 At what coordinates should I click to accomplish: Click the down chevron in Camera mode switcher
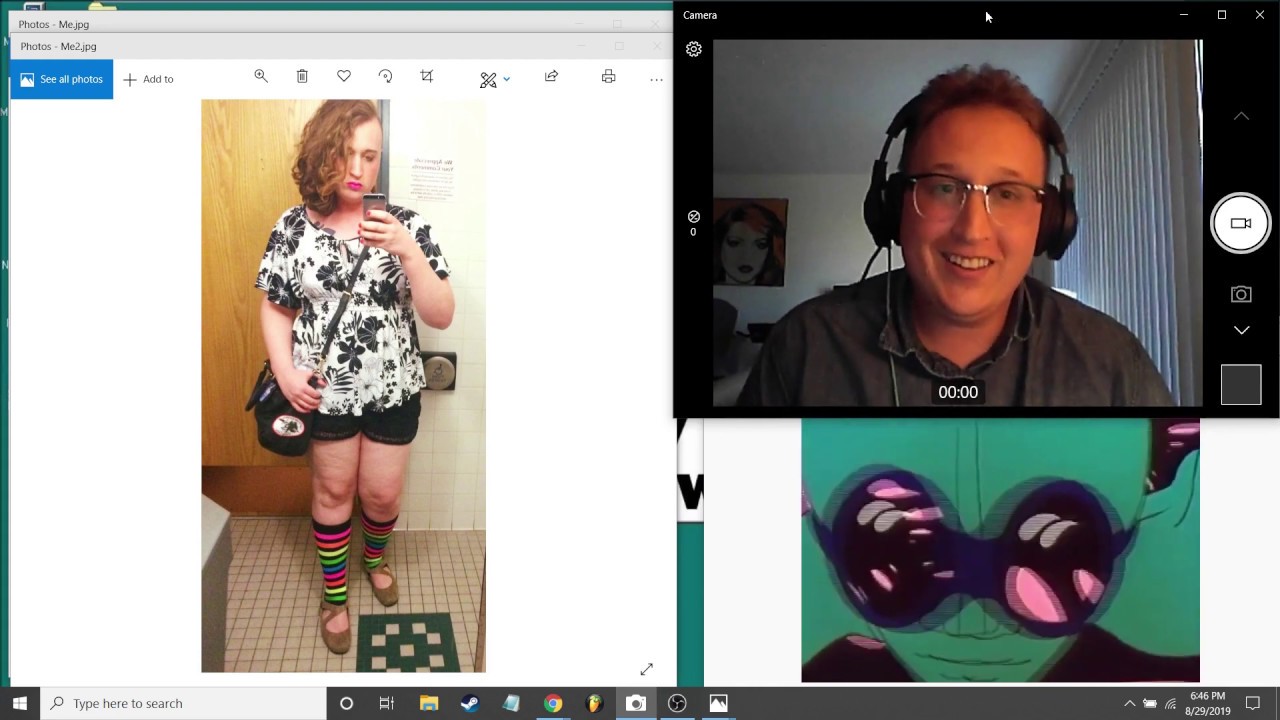tap(1241, 330)
